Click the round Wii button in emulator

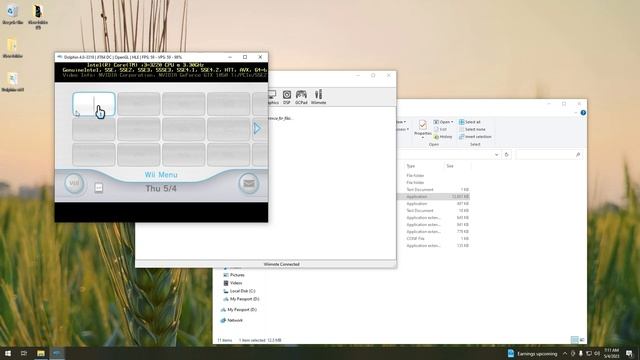(x=74, y=183)
